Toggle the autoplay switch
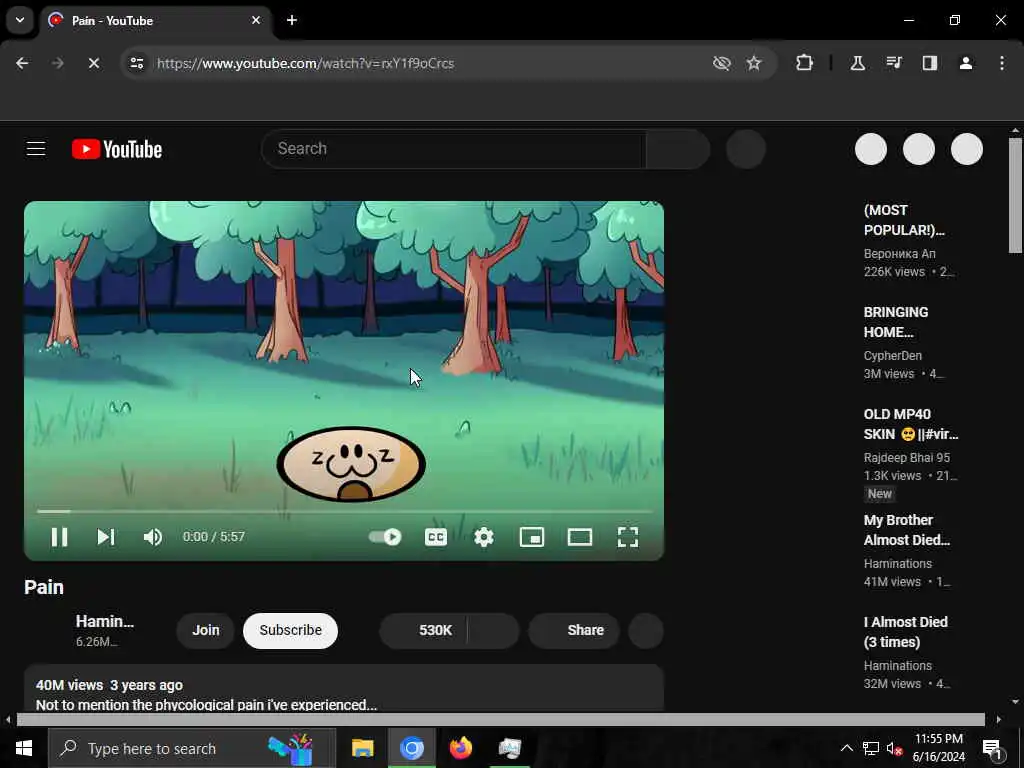Viewport: 1024px width, 768px height. pyautogui.click(x=385, y=537)
